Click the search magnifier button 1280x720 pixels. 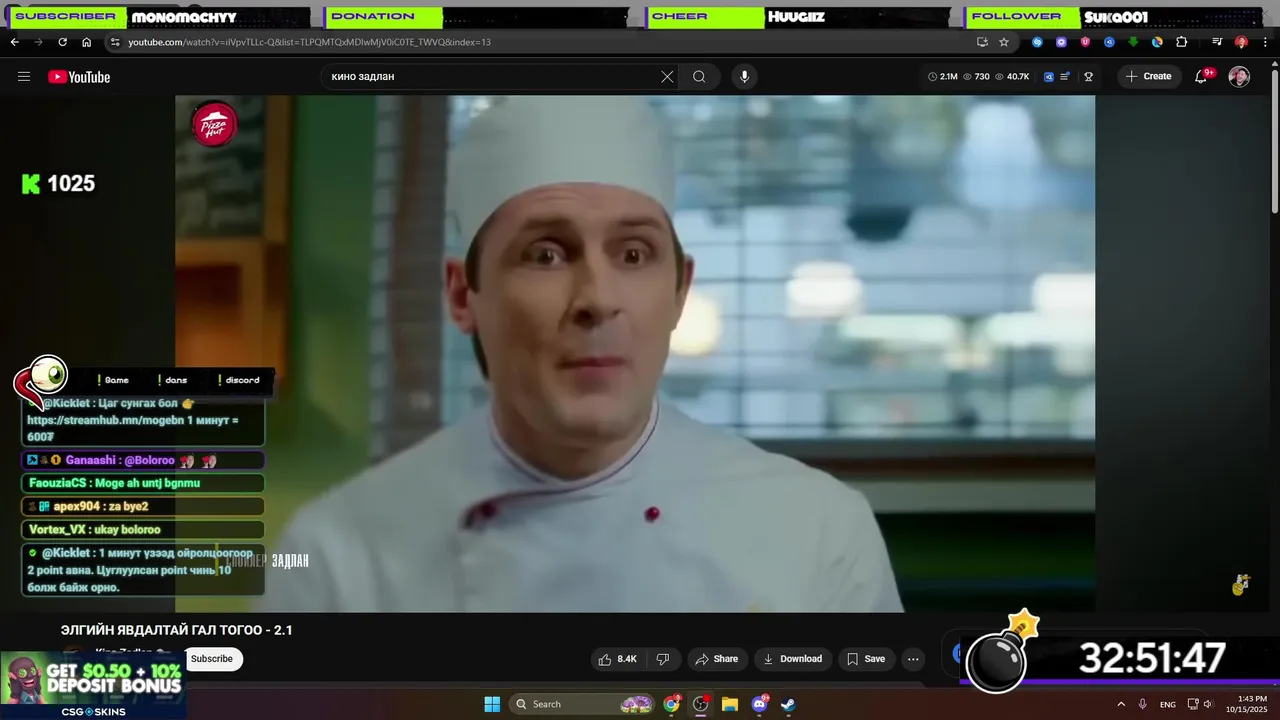(699, 77)
